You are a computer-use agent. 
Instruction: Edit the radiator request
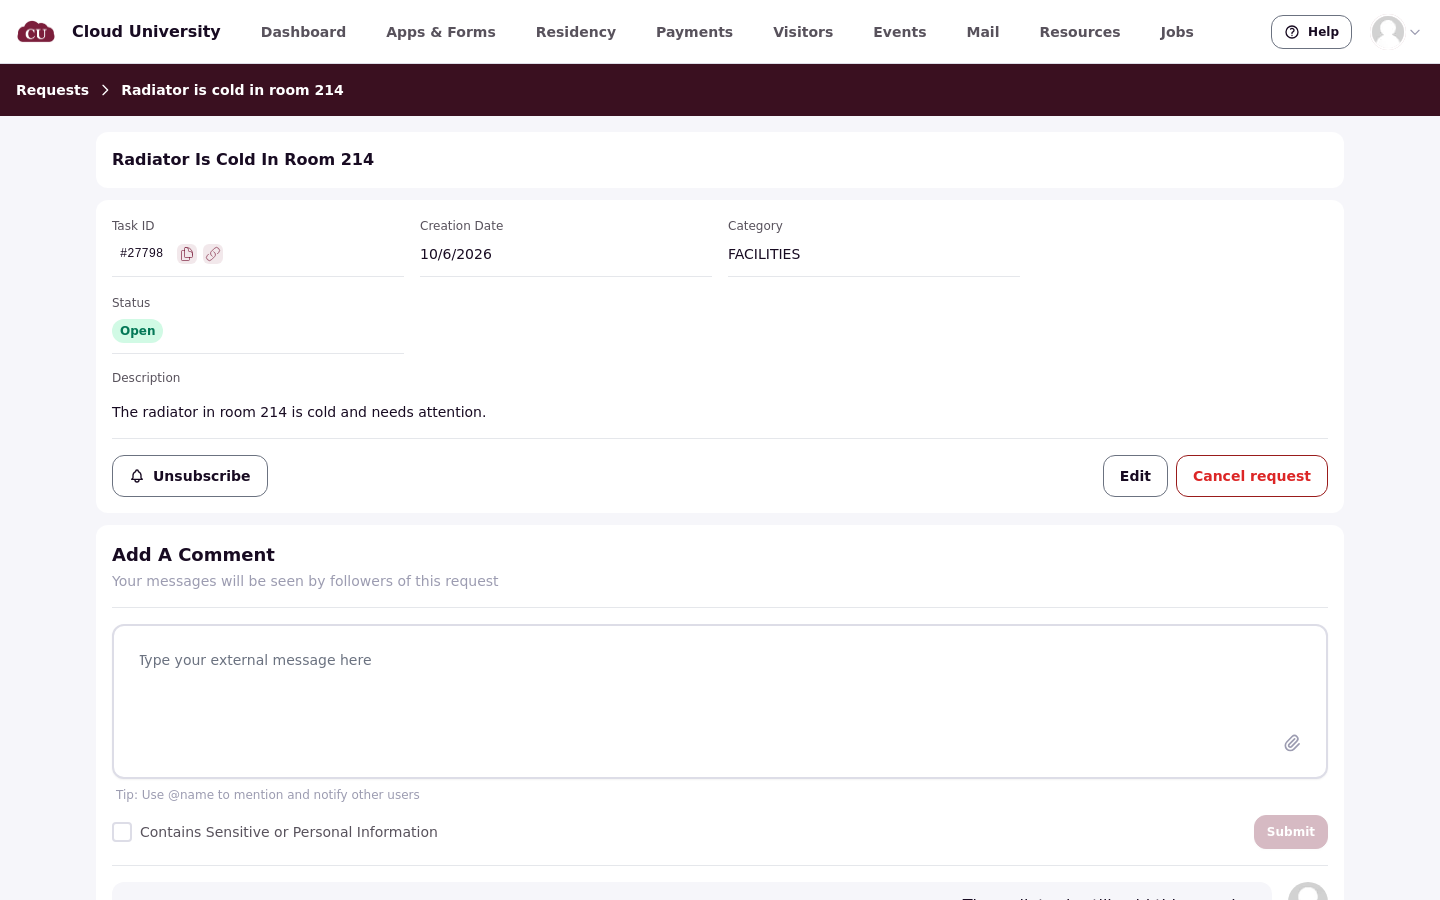(x=1135, y=476)
